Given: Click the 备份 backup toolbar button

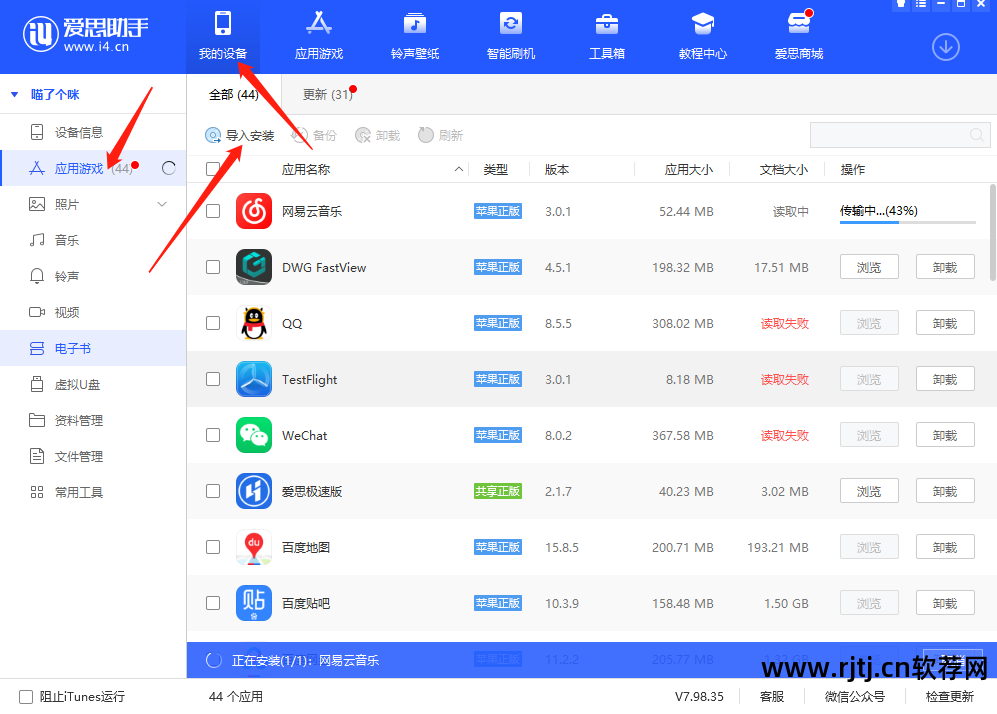Looking at the screenshot, I should [x=314, y=135].
